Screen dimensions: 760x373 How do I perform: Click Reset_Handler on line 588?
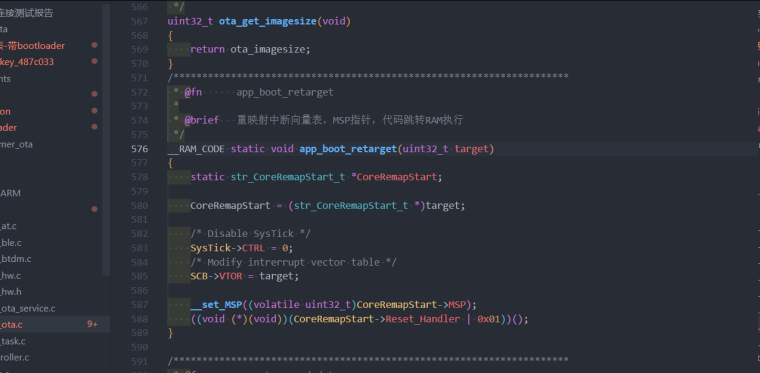click(423, 319)
